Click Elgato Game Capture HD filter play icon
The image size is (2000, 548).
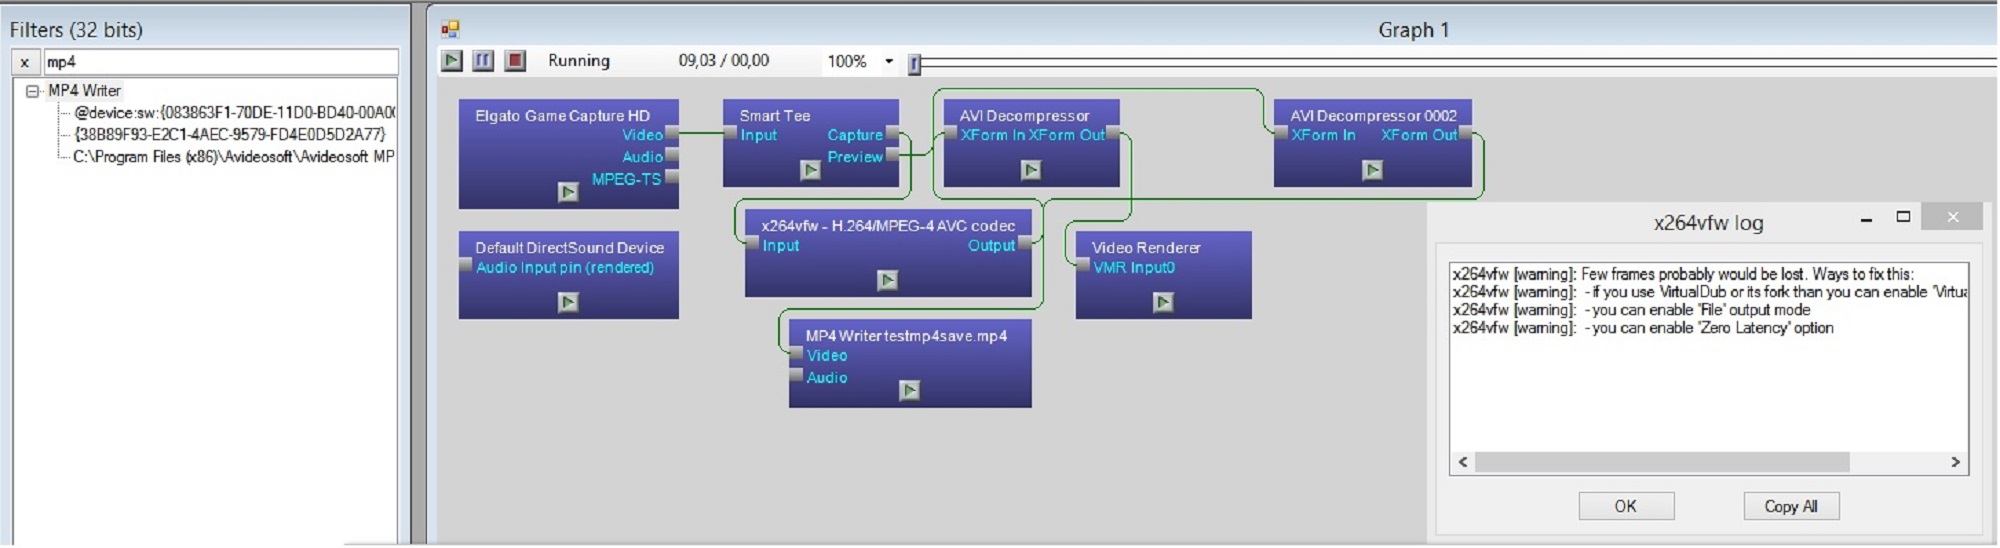(x=568, y=192)
